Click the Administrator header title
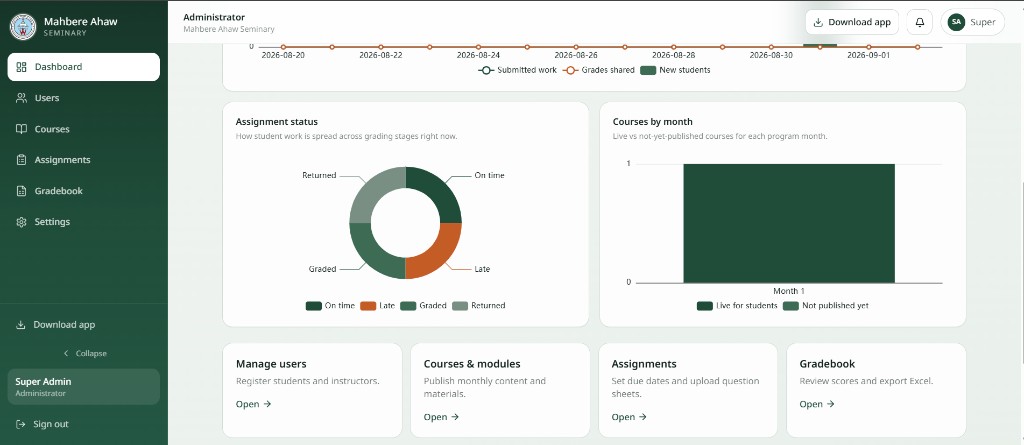 (214, 17)
